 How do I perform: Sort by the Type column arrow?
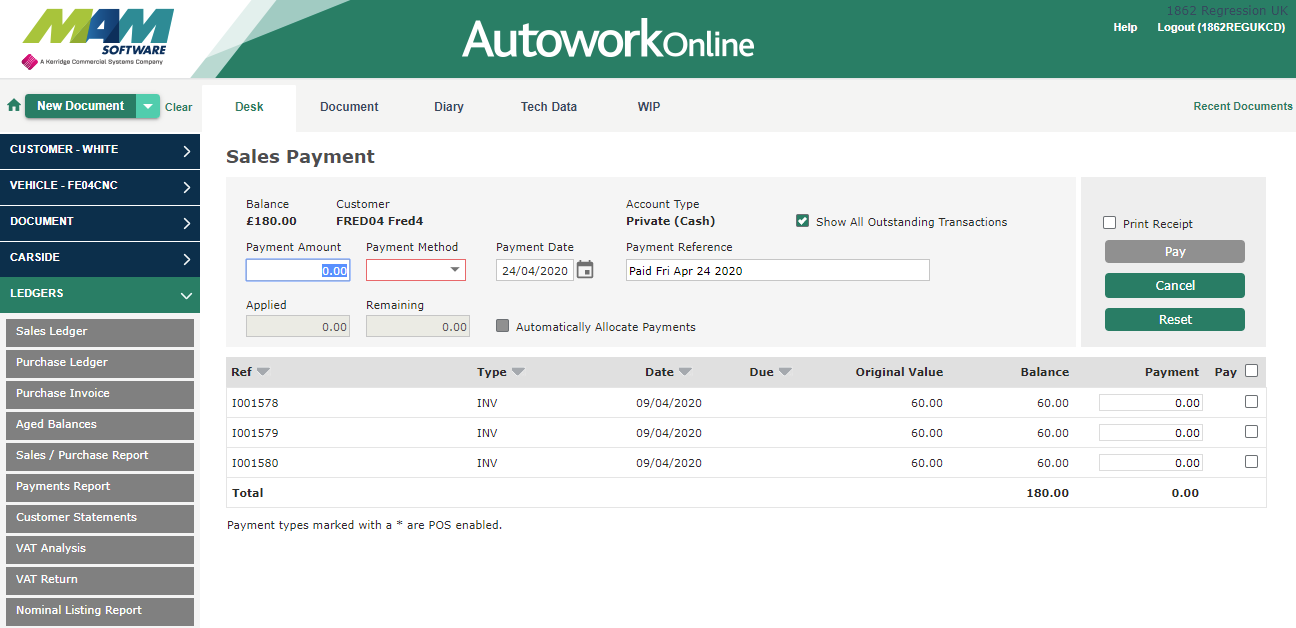click(x=518, y=372)
